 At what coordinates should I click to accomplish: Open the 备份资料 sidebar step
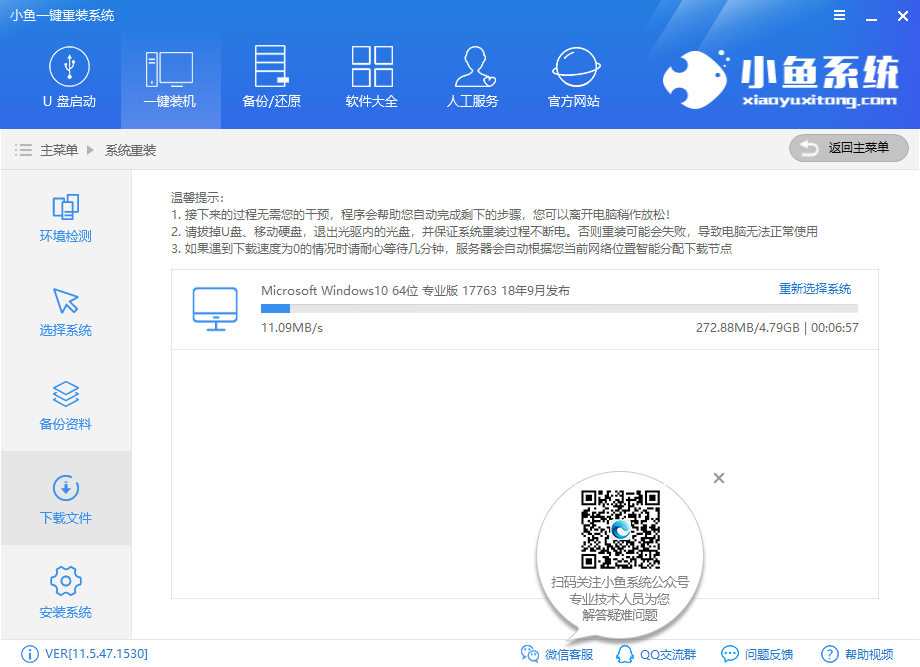click(66, 405)
